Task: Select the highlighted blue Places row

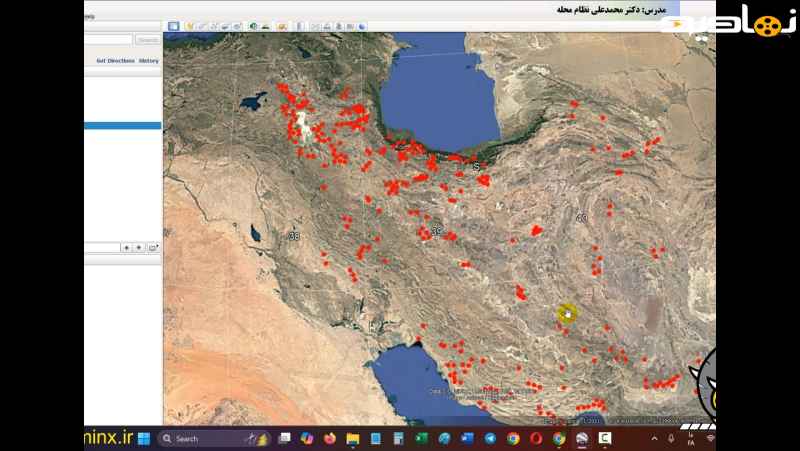Action: pyautogui.click(x=122, y=126)
